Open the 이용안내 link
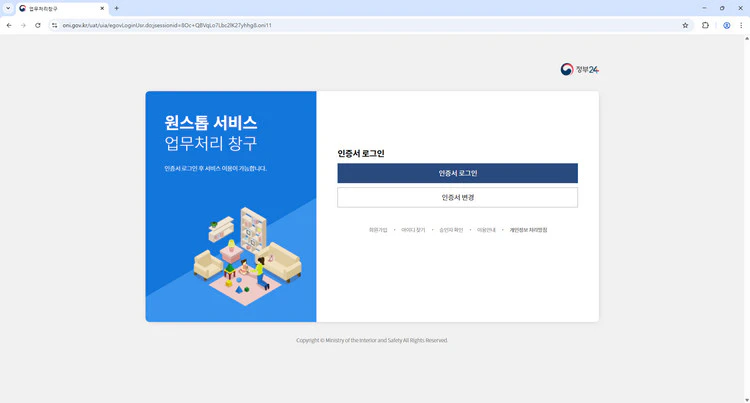The width and height of the screenshot is (750, 403). [x=486, y=230]
